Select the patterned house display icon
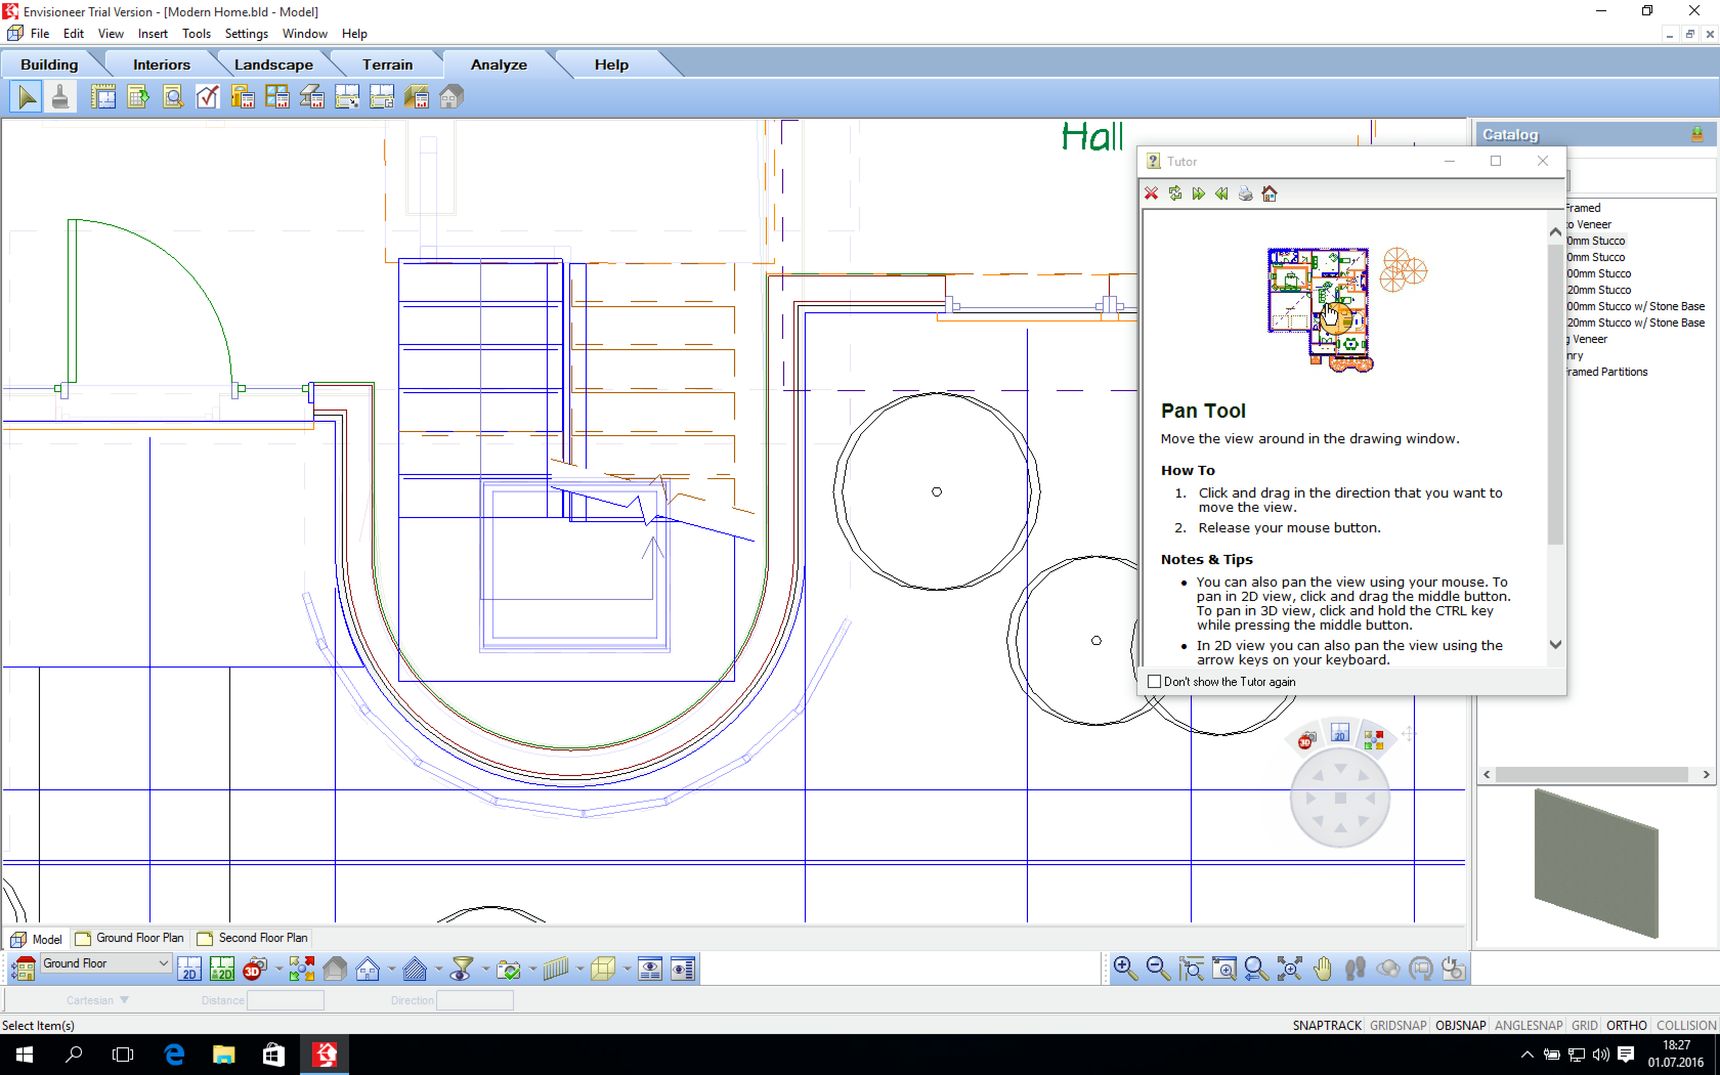Screen dimensions: 1720x1075 point(415,968)
